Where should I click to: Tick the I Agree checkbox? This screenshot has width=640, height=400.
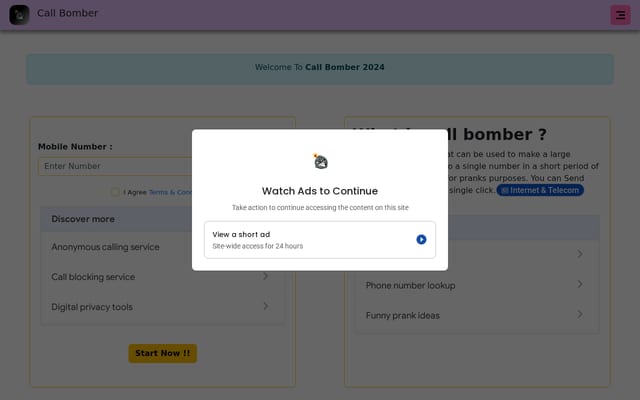click(115, 192)
